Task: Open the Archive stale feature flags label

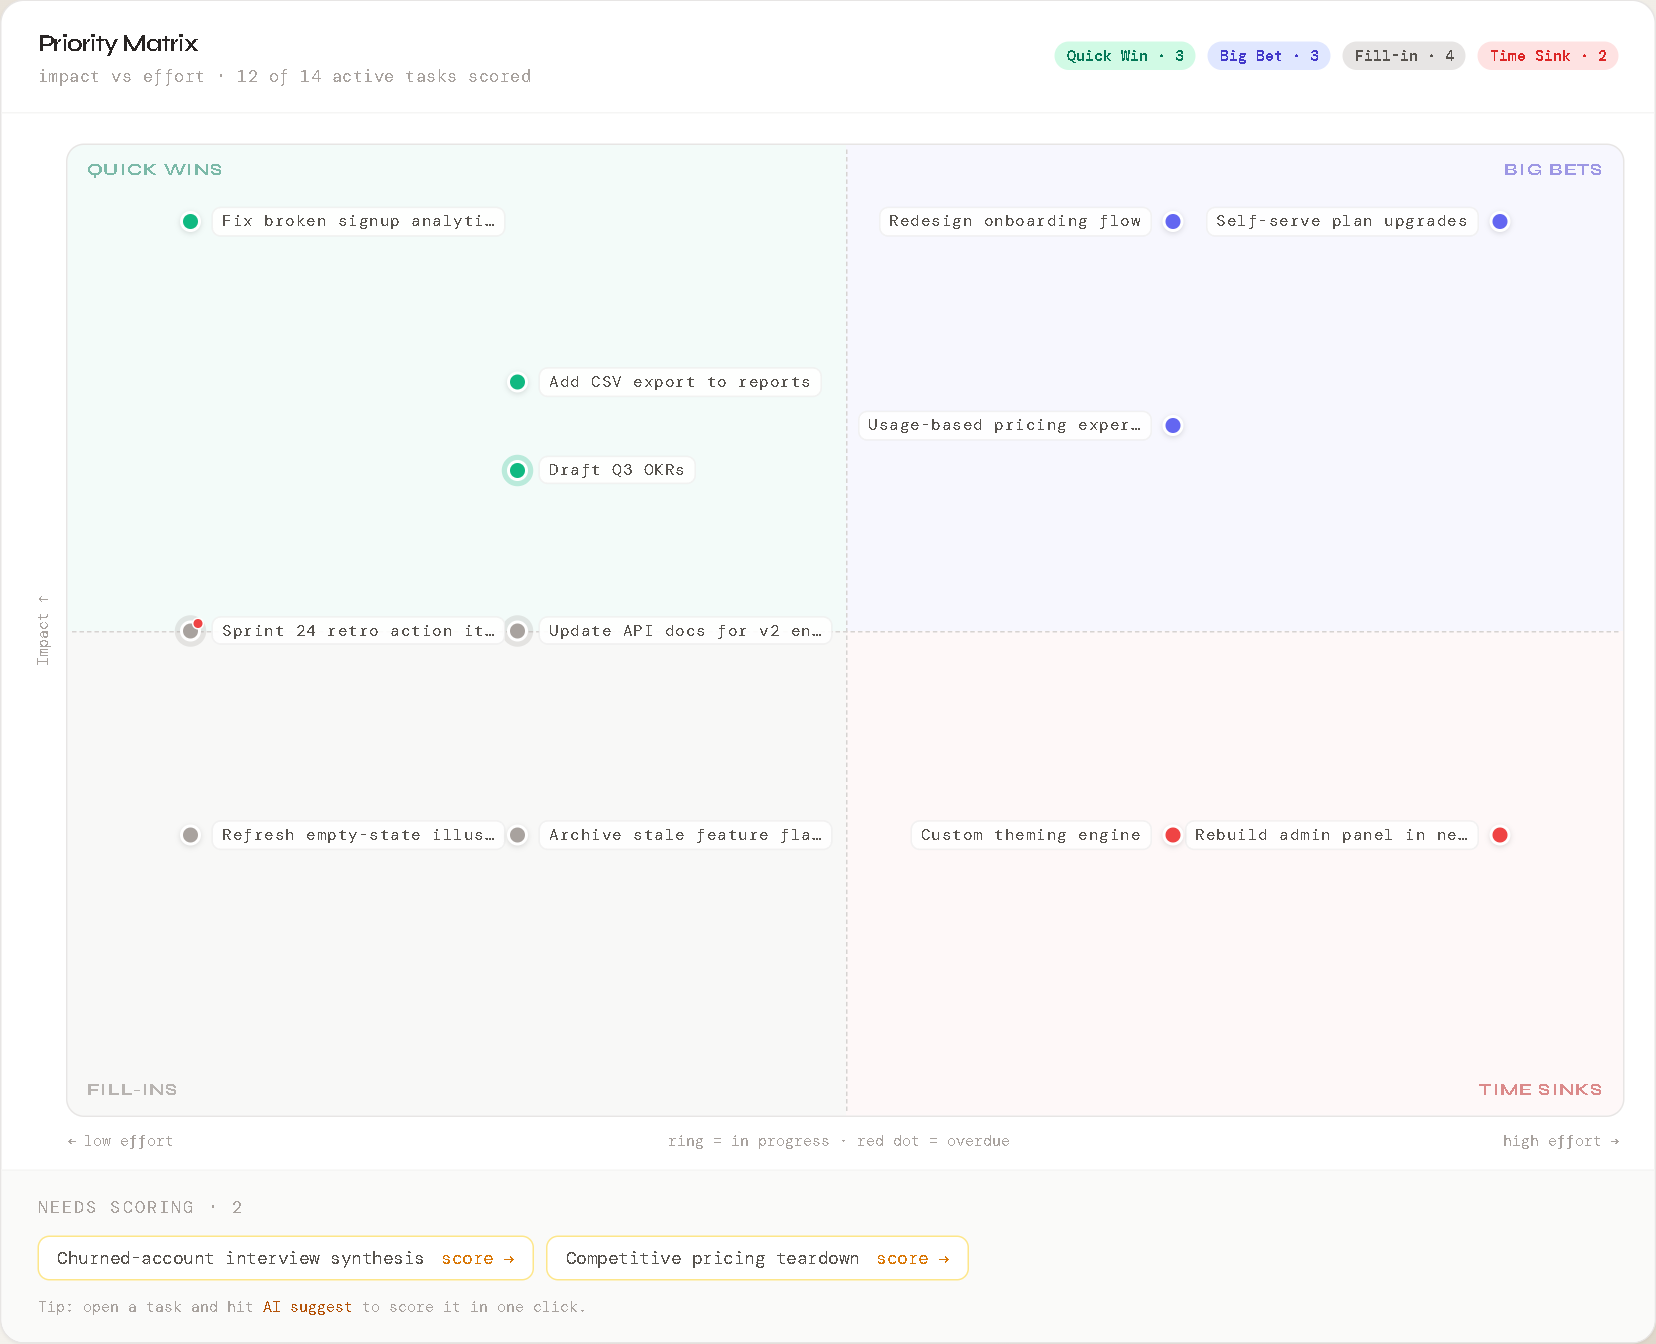Action: point(685,835)
